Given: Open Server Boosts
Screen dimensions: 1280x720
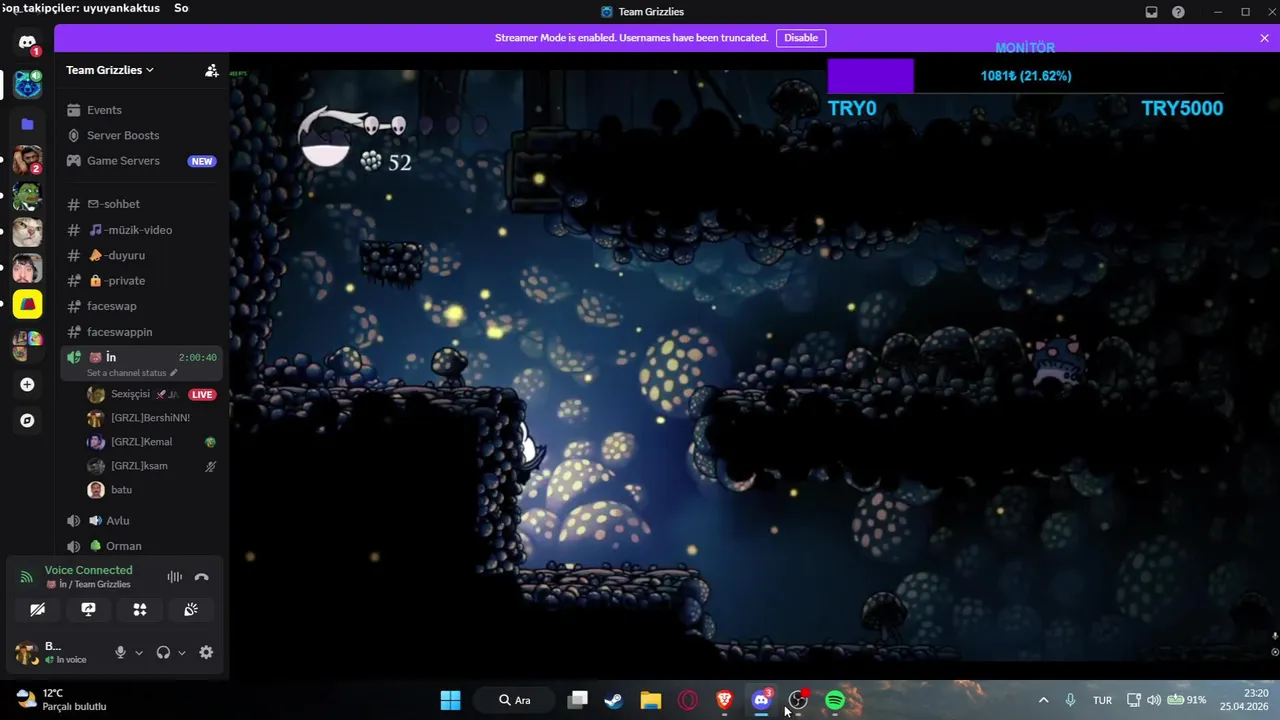Looking at the screenshot, I should coord(140,135).
